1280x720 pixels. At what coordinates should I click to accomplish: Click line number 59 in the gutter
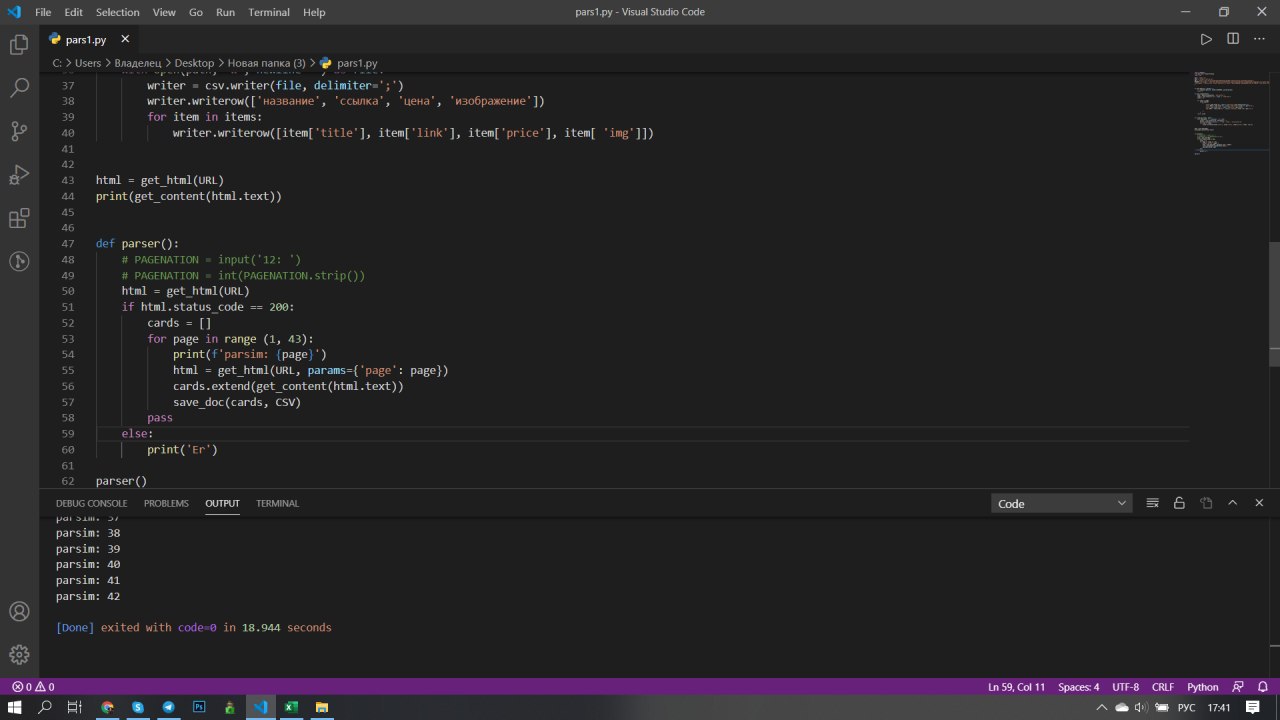[x=68, y=434]
